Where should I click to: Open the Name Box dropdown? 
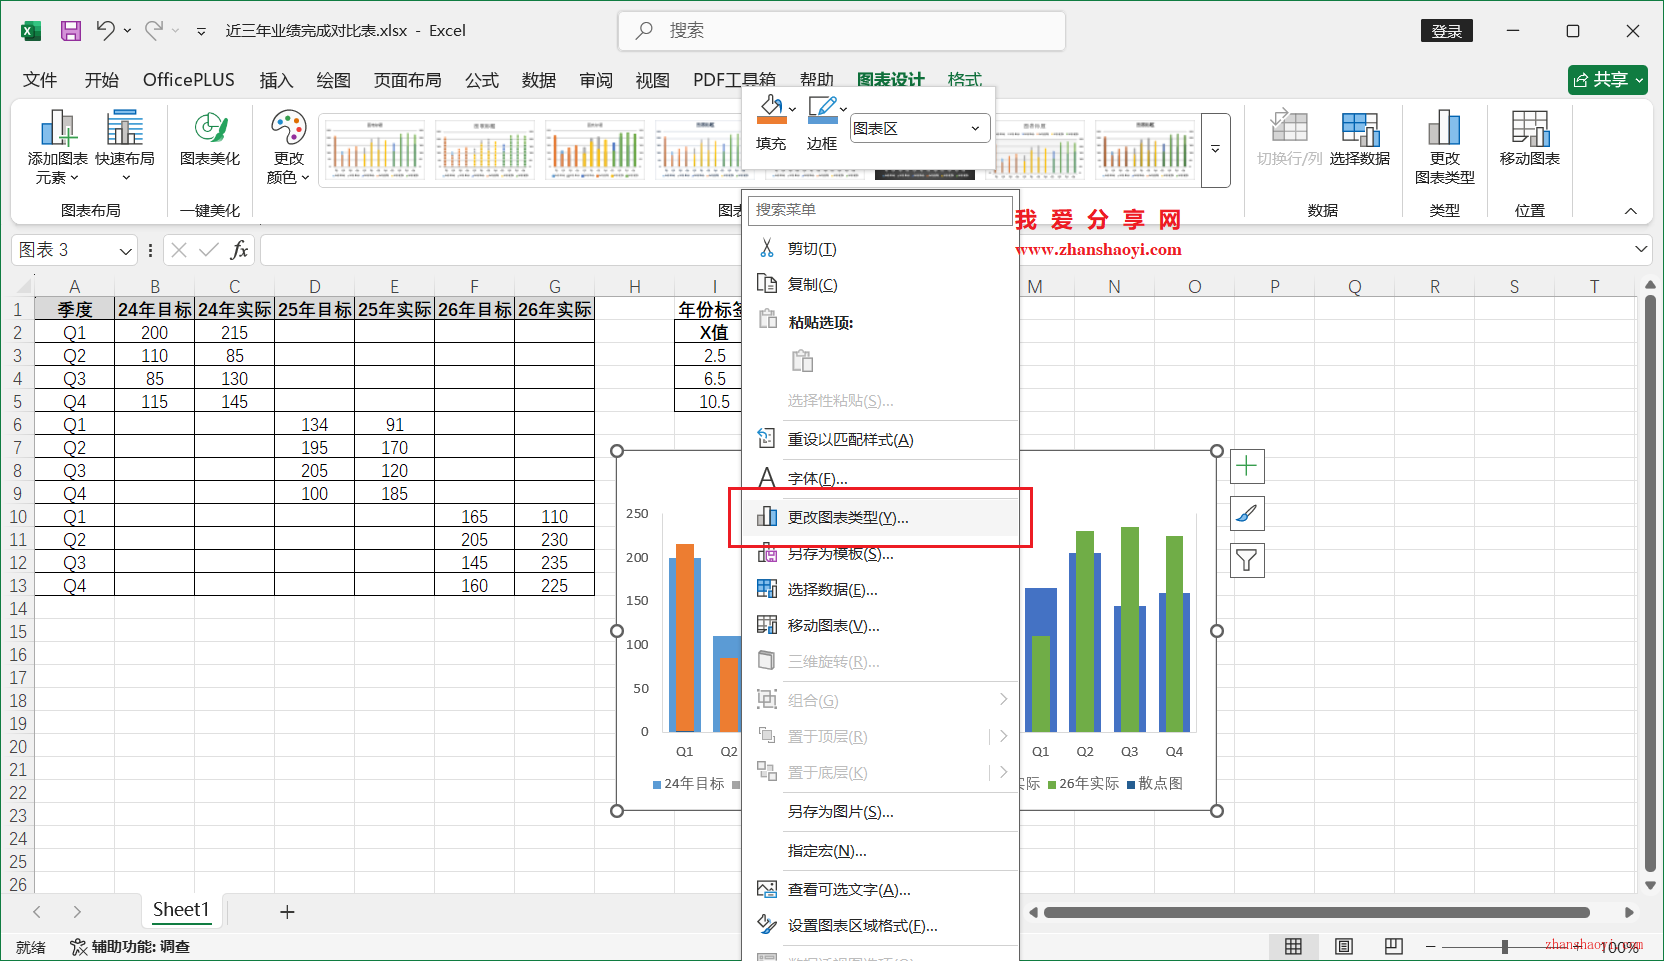pos(126,250)
